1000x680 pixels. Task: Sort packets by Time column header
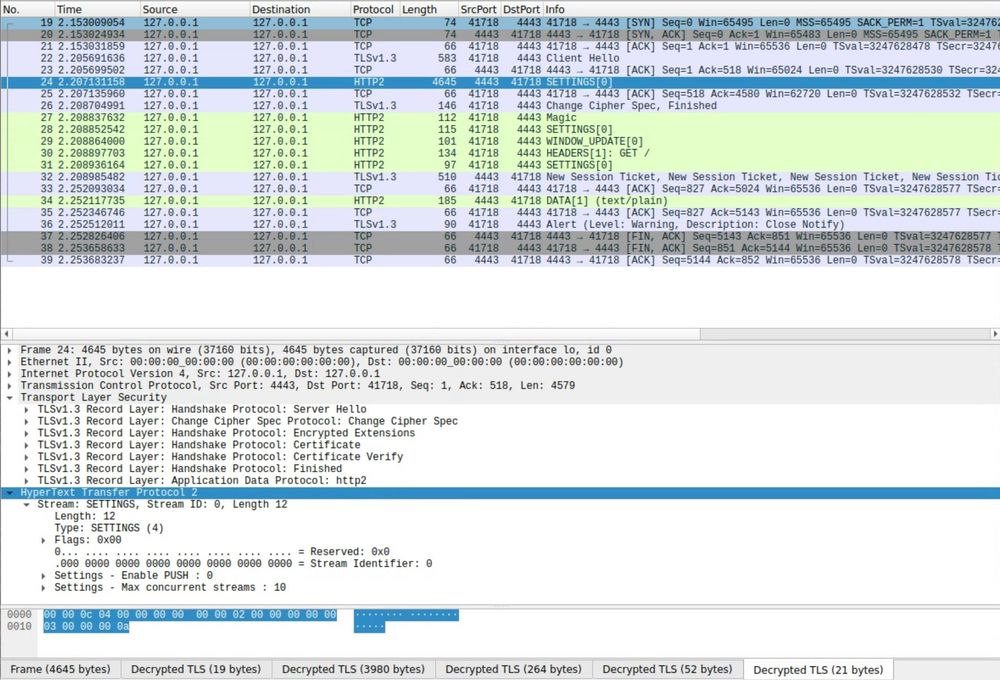(97, 10)
